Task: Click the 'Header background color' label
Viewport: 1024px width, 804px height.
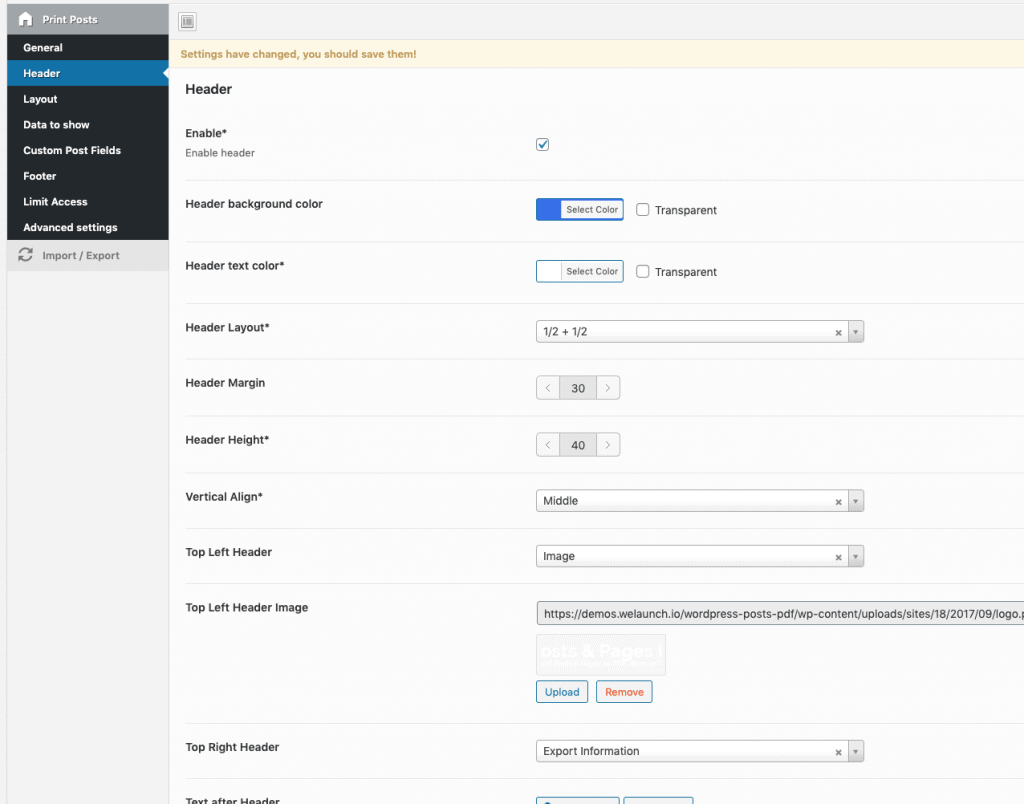Action: (254, 204)
